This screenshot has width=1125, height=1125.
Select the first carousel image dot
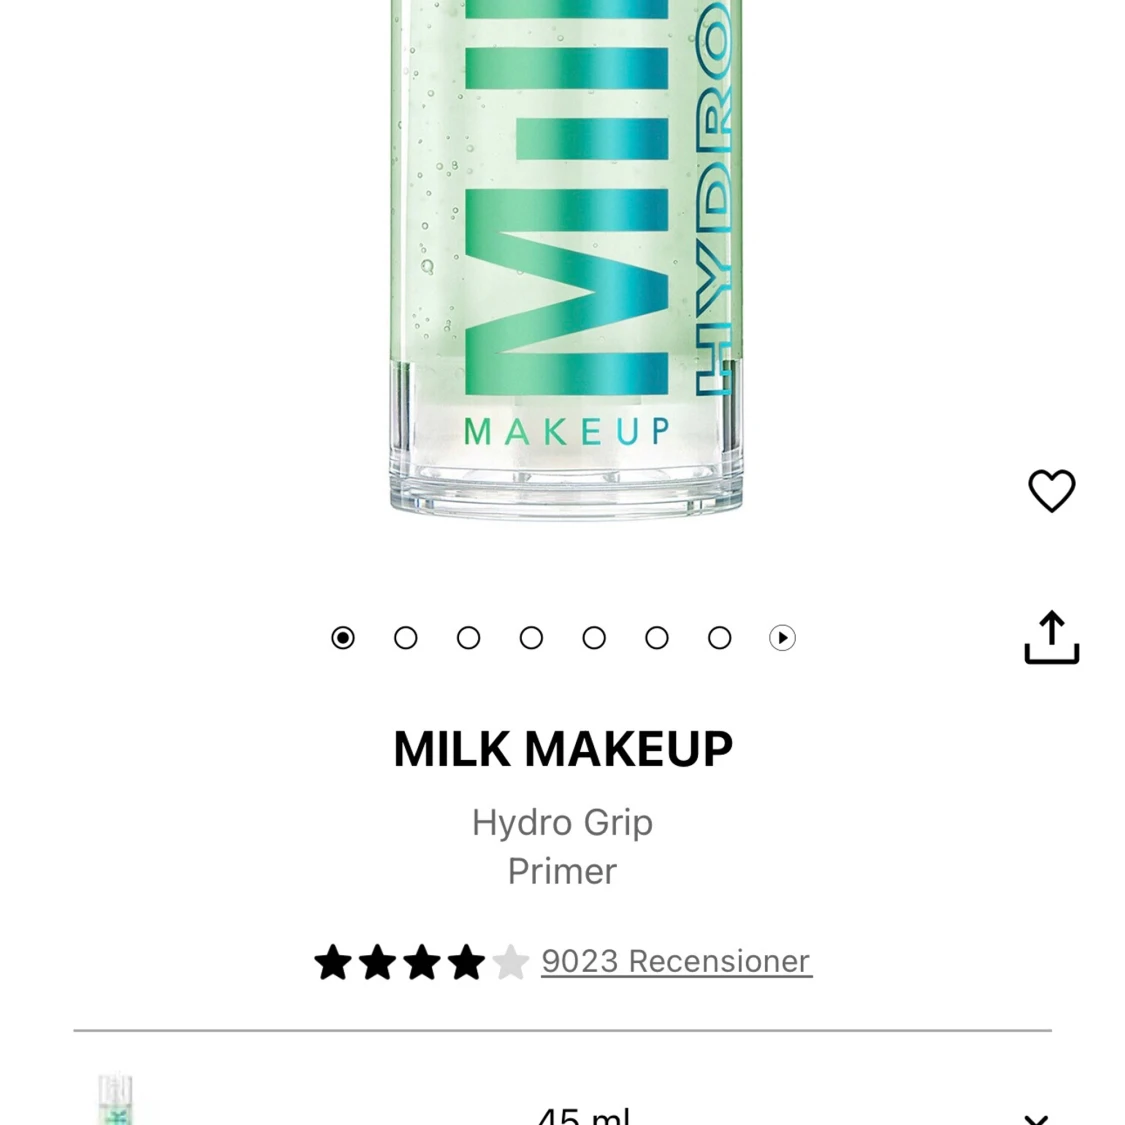coord(343,638)
